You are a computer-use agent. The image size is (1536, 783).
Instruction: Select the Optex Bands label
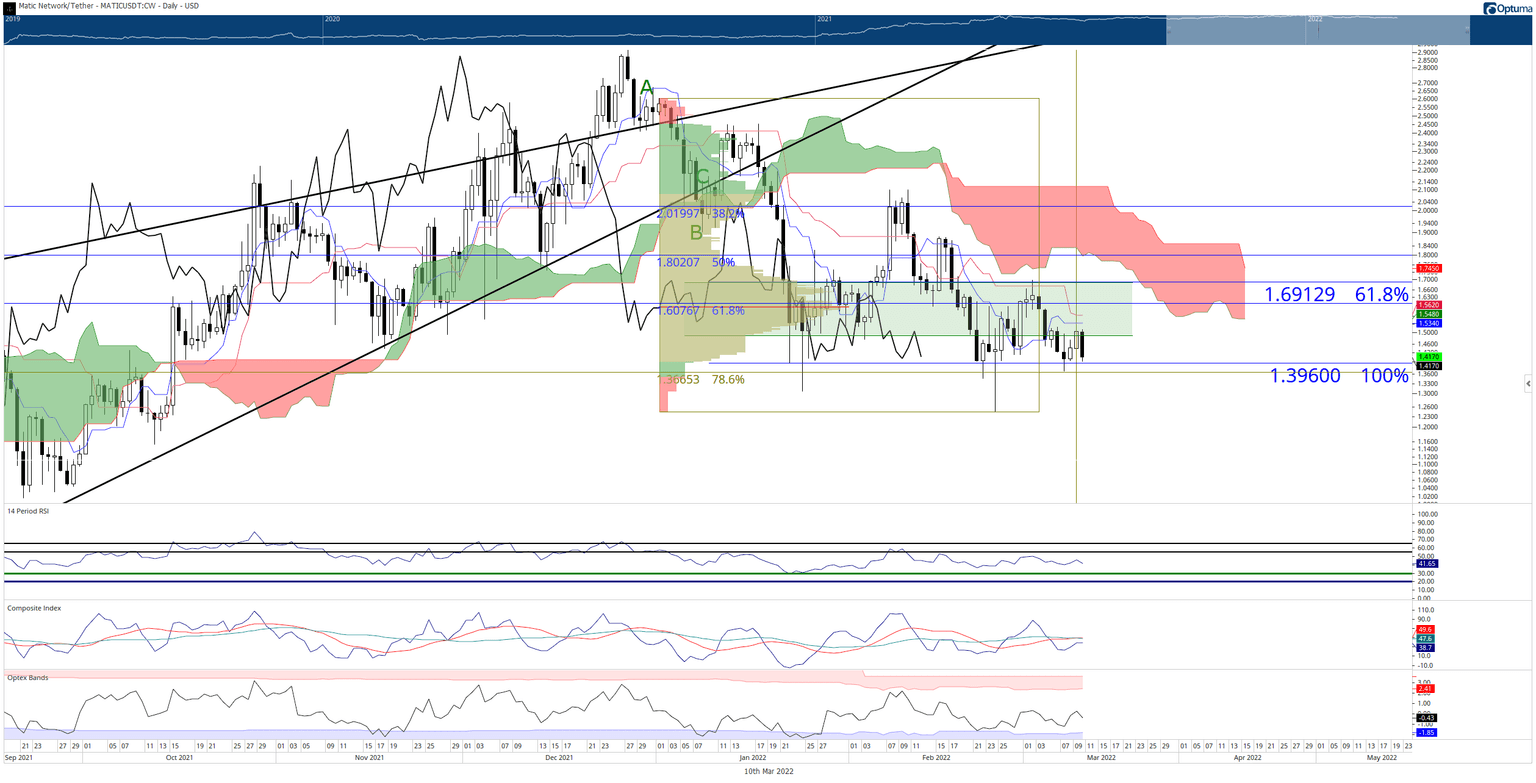[x=27, y=677]
